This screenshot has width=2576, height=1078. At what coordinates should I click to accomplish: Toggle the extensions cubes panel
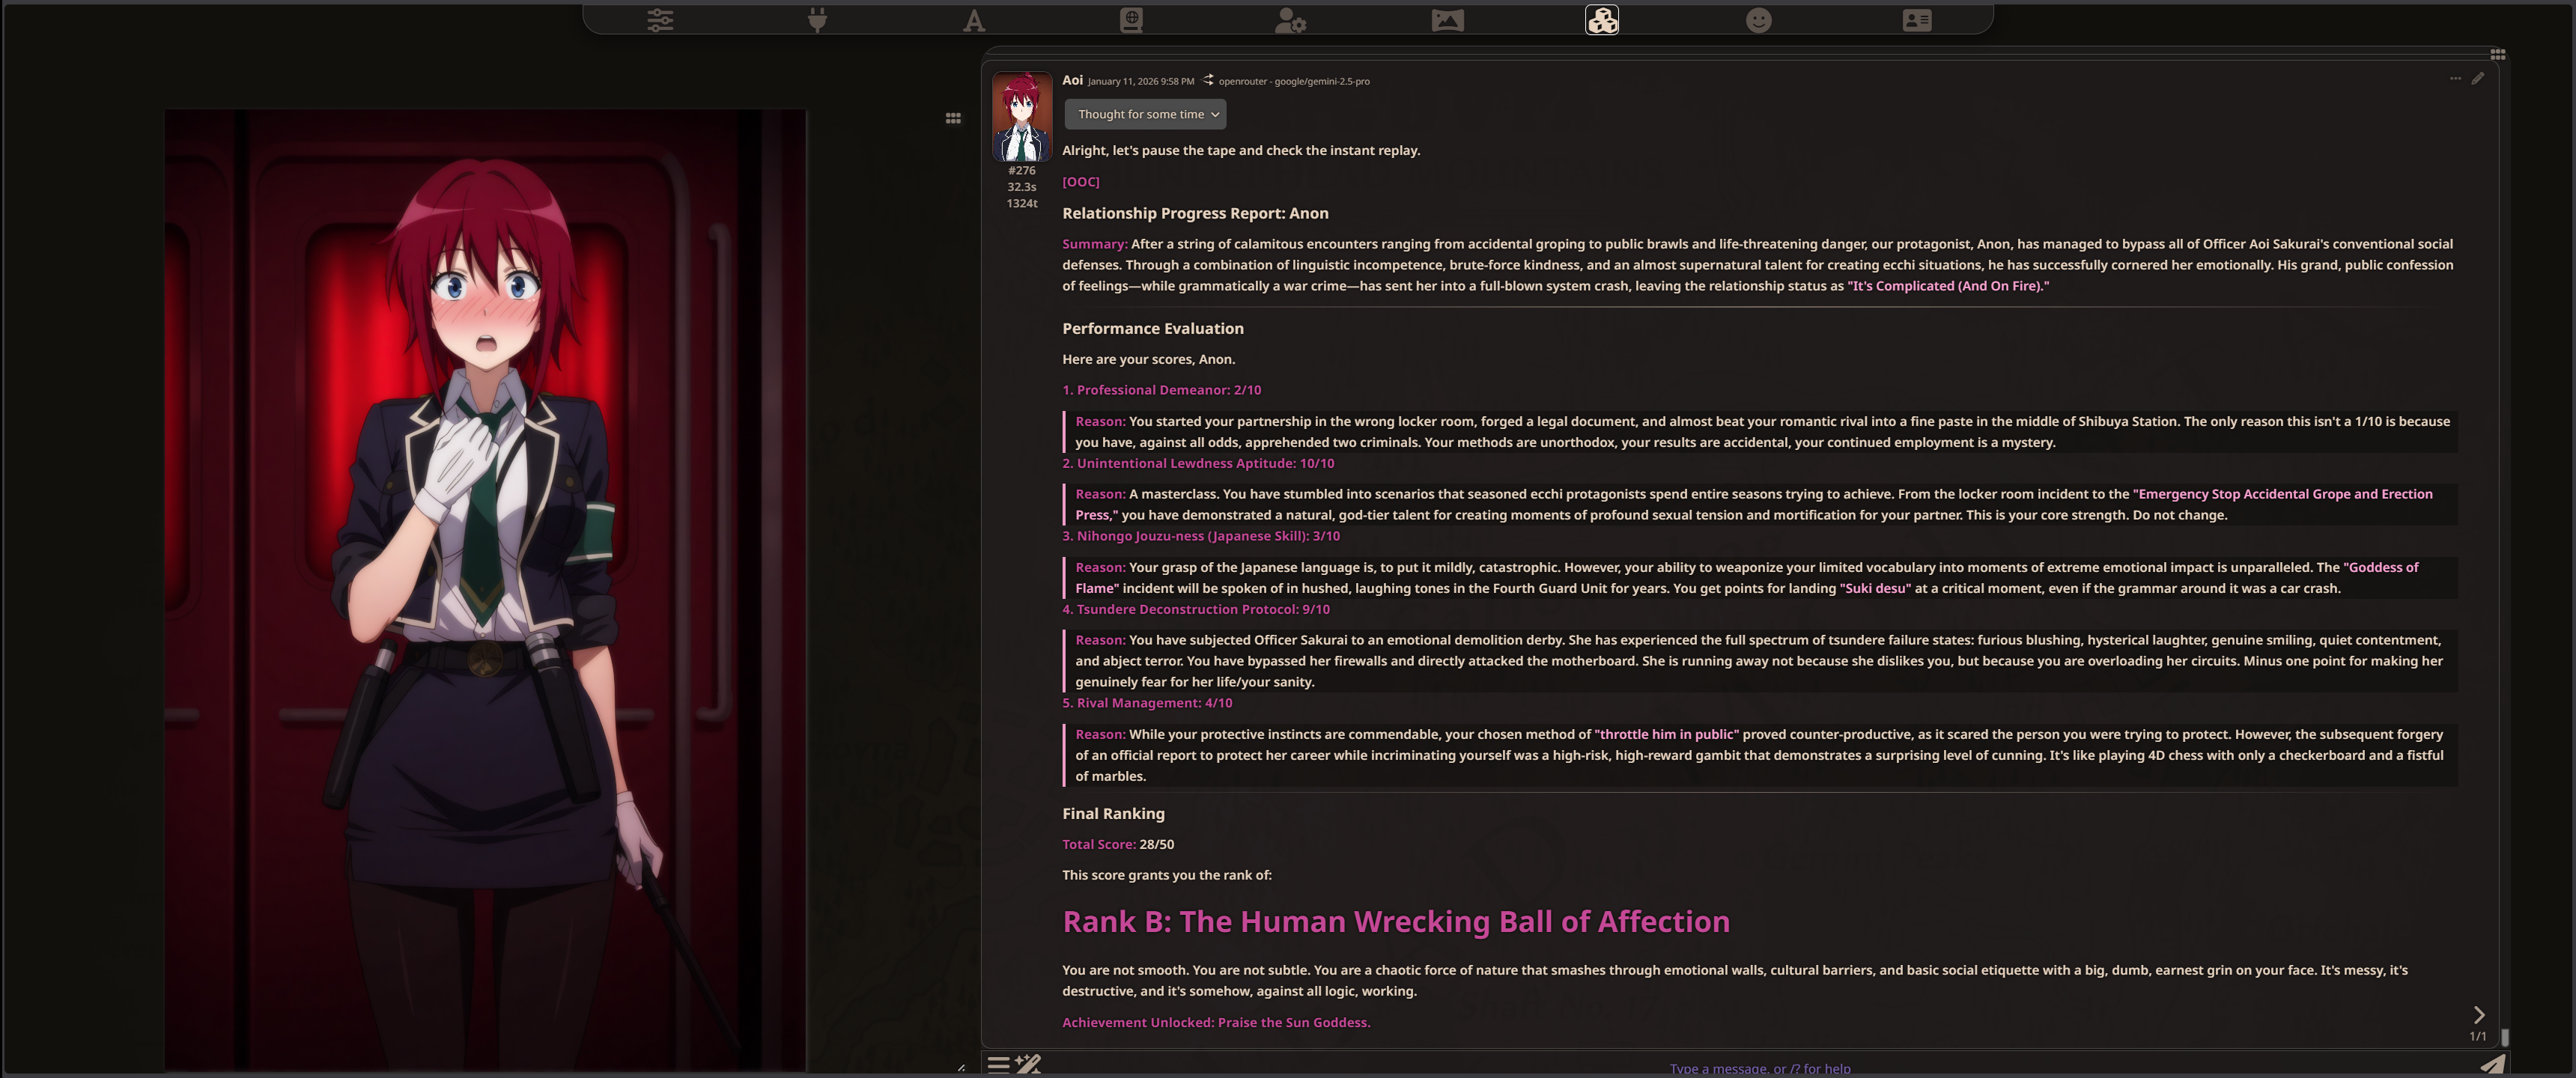click(x=1602, y=20)
